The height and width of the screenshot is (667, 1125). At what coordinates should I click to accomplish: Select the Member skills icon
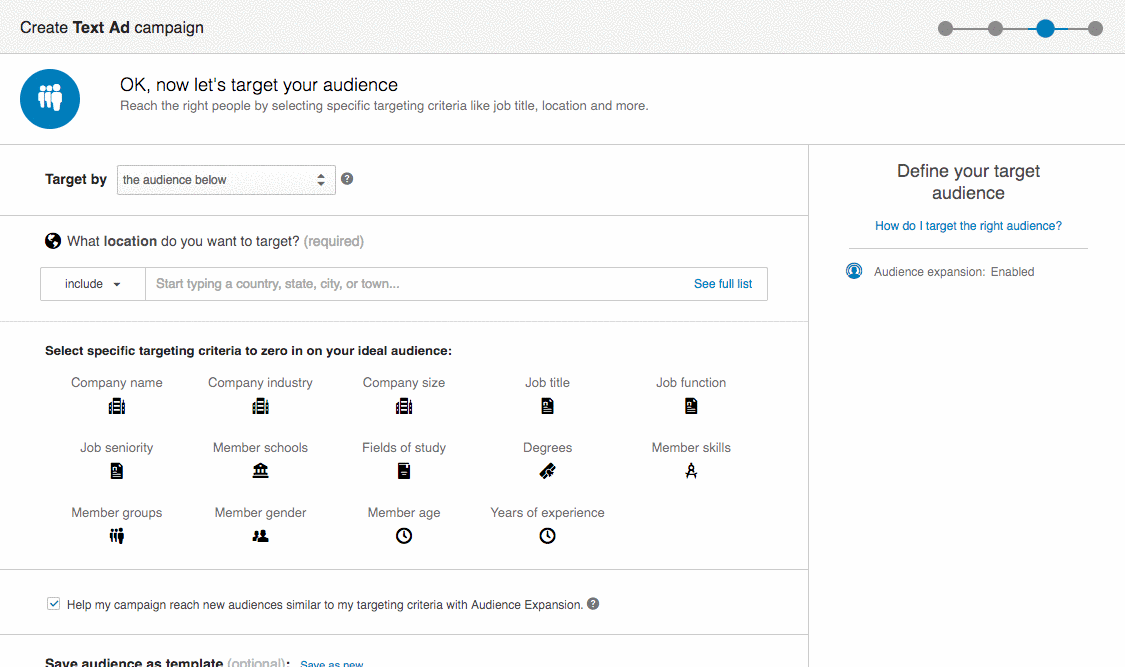coord(691,471)
